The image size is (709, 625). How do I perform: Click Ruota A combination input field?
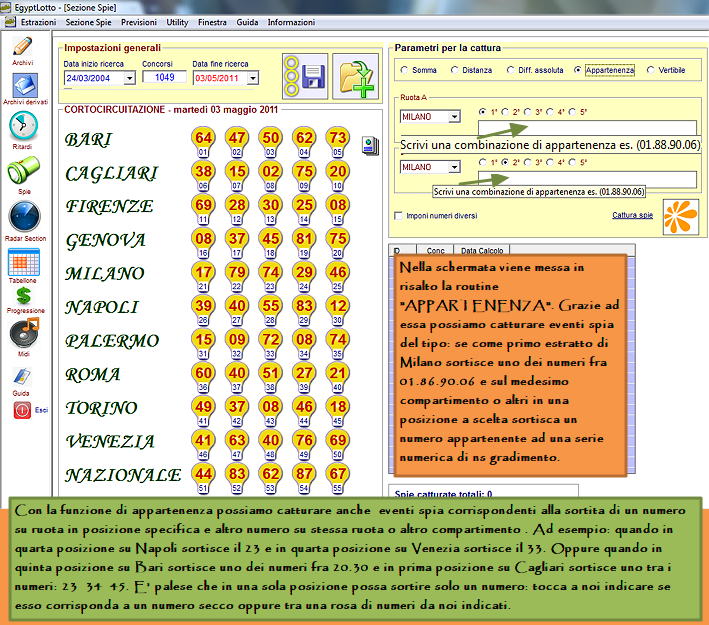[587, 128]
